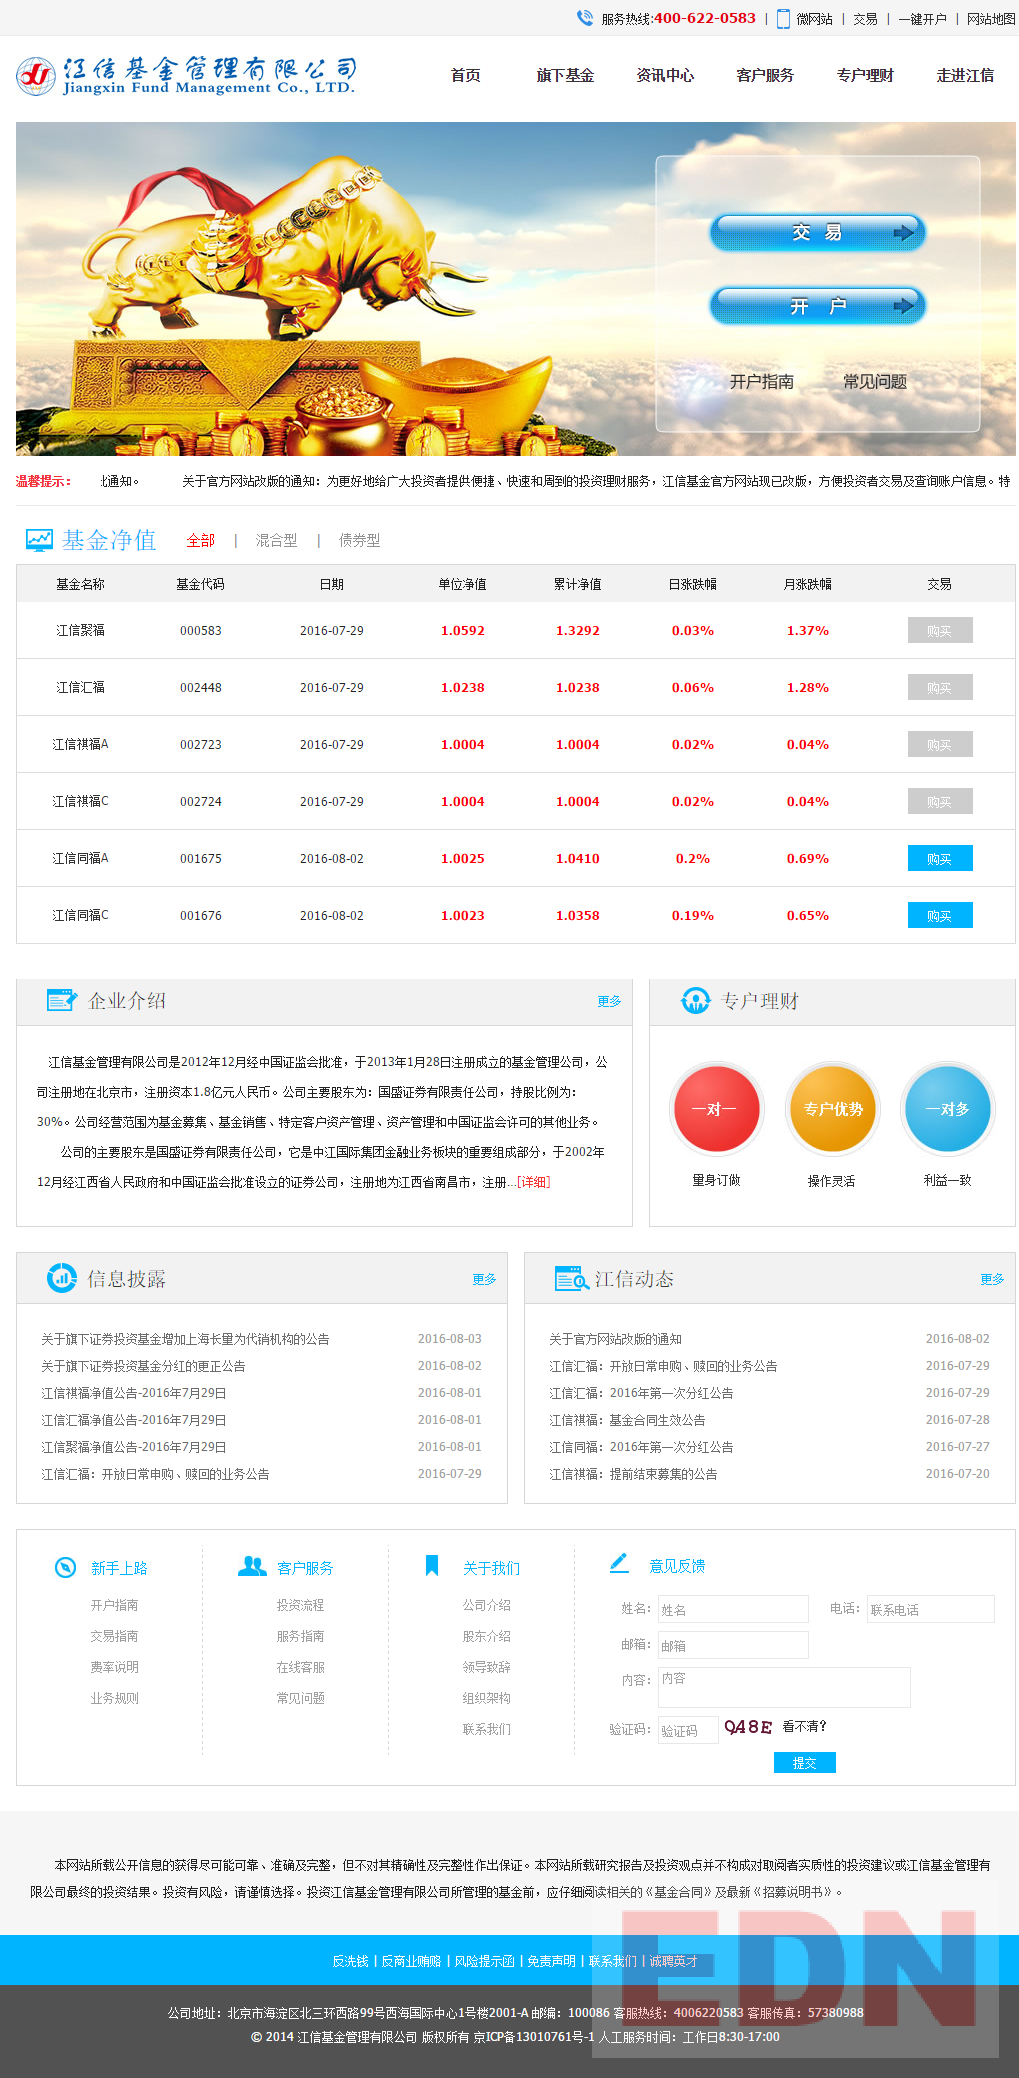
Task: Click the service hotline phone icon
Action: (x=585, y=18)
